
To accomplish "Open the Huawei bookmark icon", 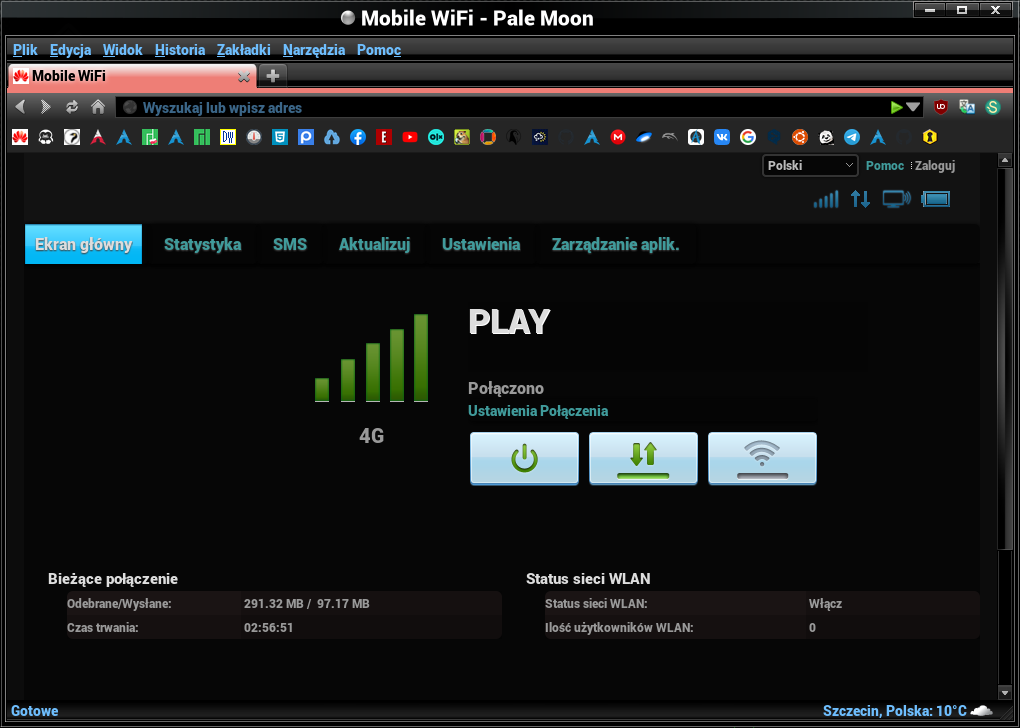I will click(20, 137).
